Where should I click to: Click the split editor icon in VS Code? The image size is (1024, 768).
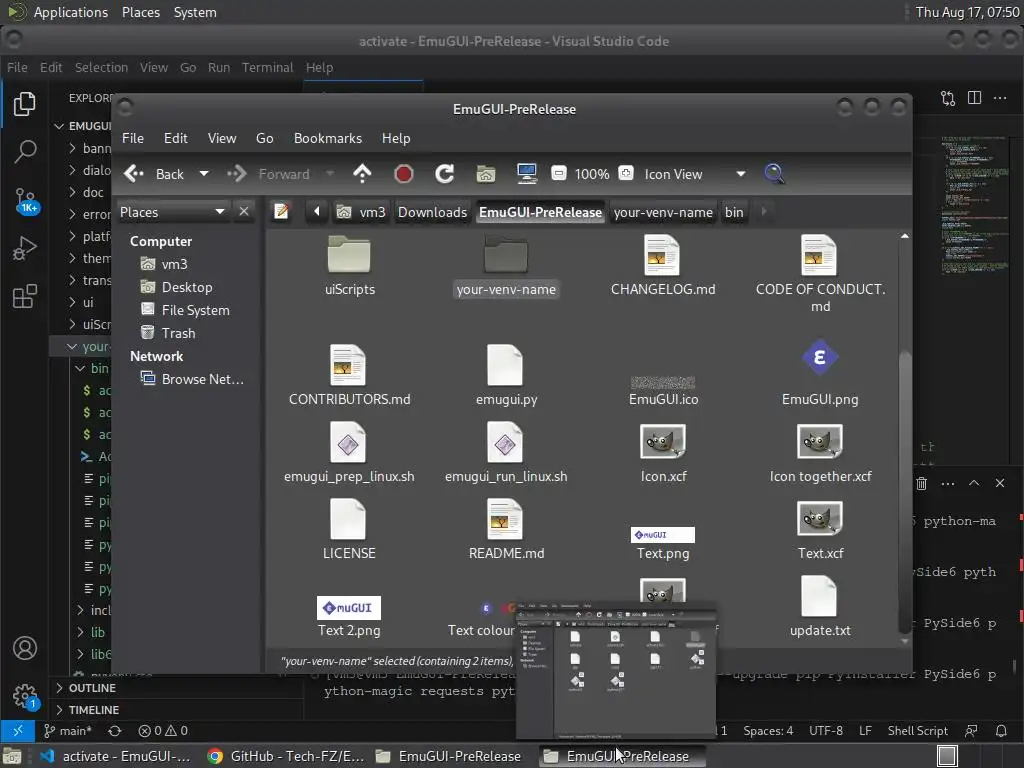pyautogui.click(x=974, y=98)
